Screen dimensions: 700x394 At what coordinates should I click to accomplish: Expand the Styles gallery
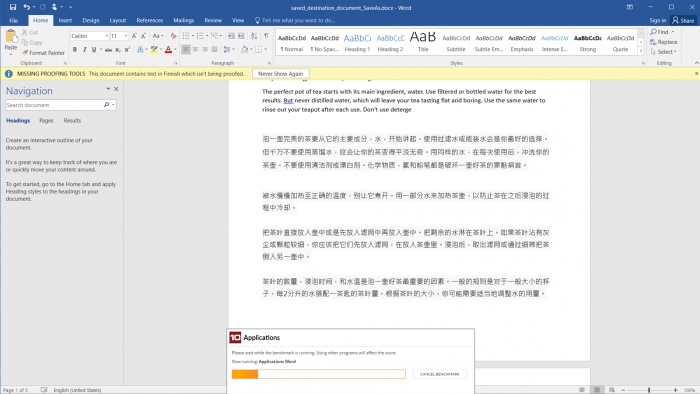coord(641,51)
